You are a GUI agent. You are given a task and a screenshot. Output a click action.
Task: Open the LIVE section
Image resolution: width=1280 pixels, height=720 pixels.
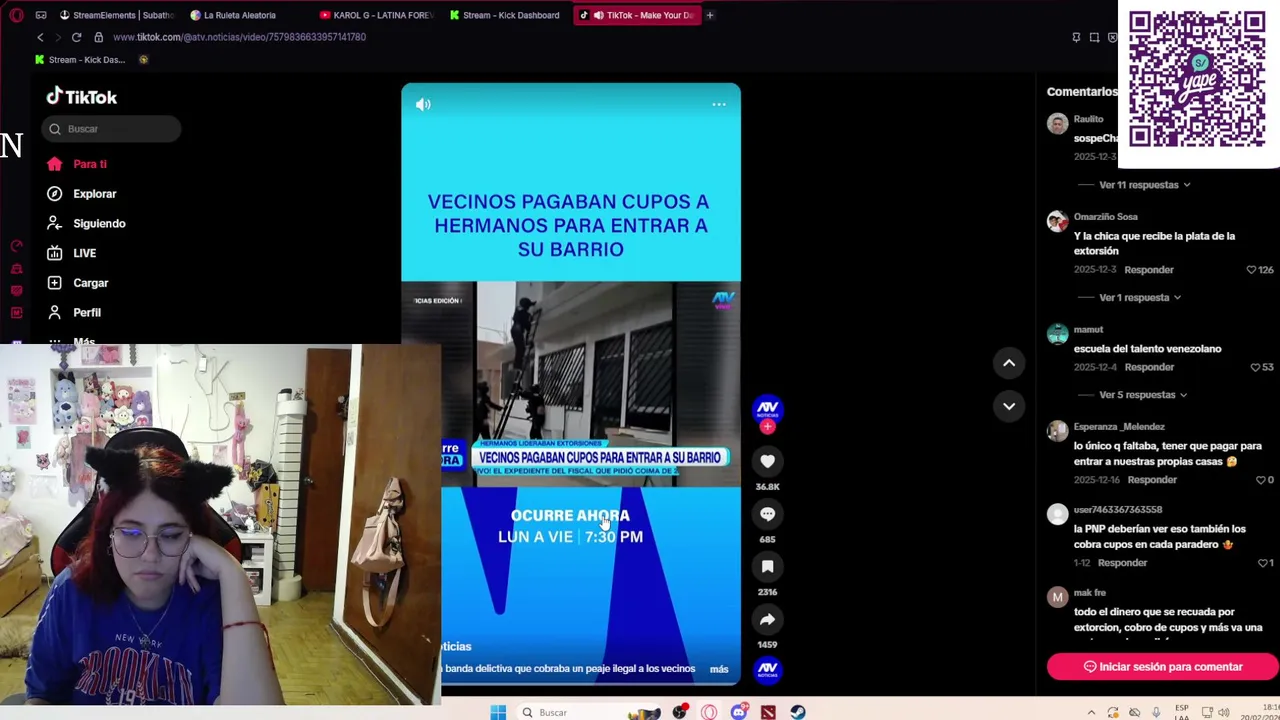tap(71, 253)
